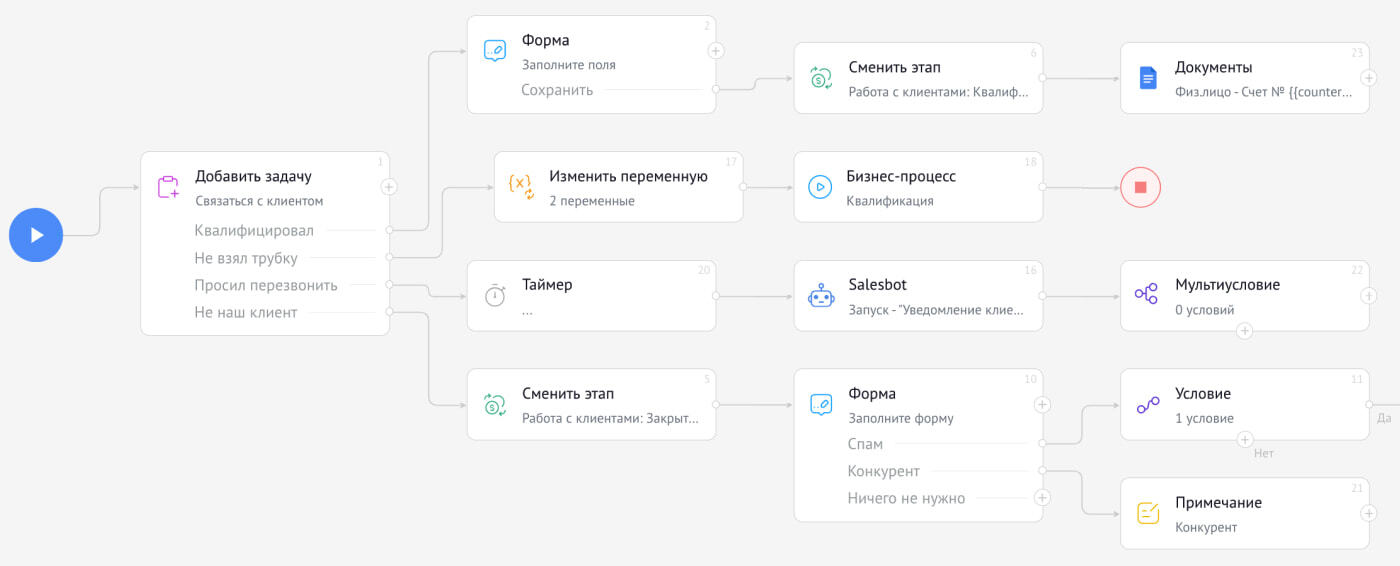
Task: Click plus button on Форма Заполните поля card
Action: tap(716, 50)
